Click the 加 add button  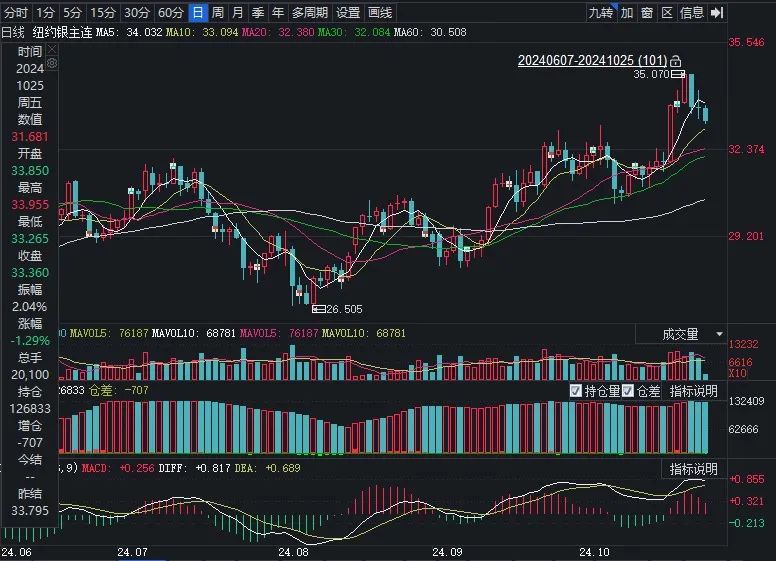point(627,13)
